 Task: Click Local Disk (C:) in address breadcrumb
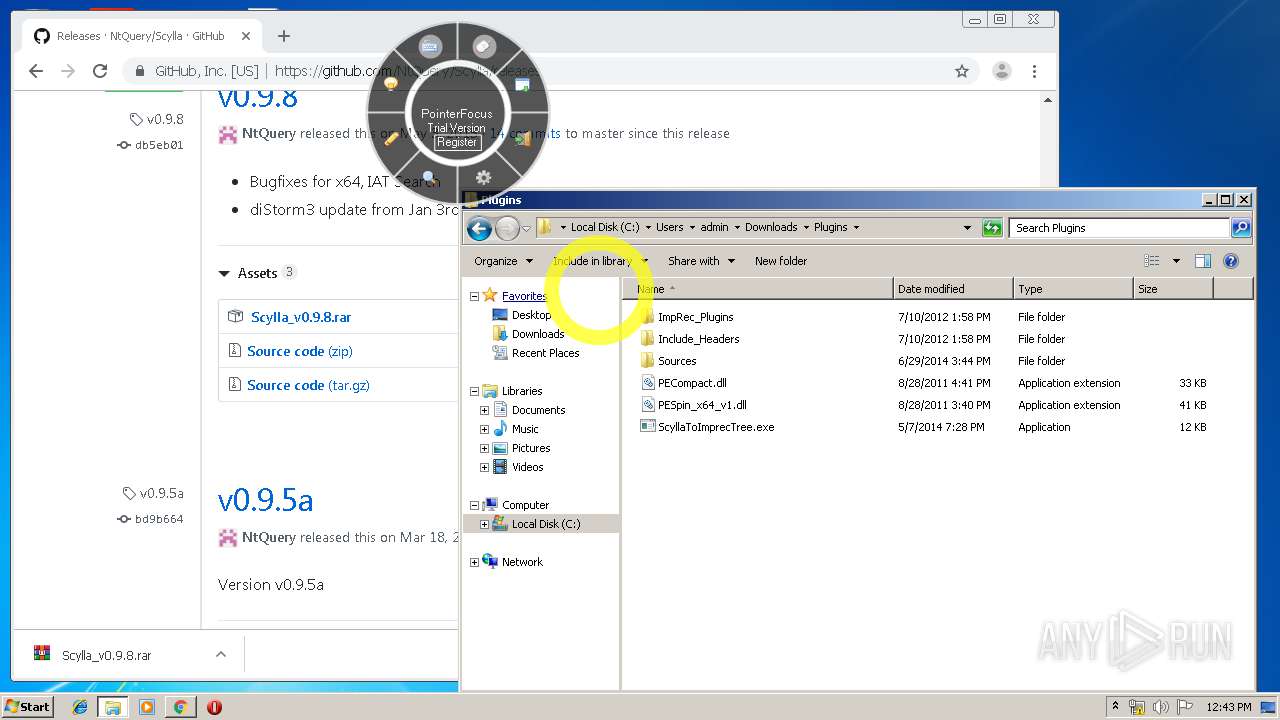tap(605, 227)
